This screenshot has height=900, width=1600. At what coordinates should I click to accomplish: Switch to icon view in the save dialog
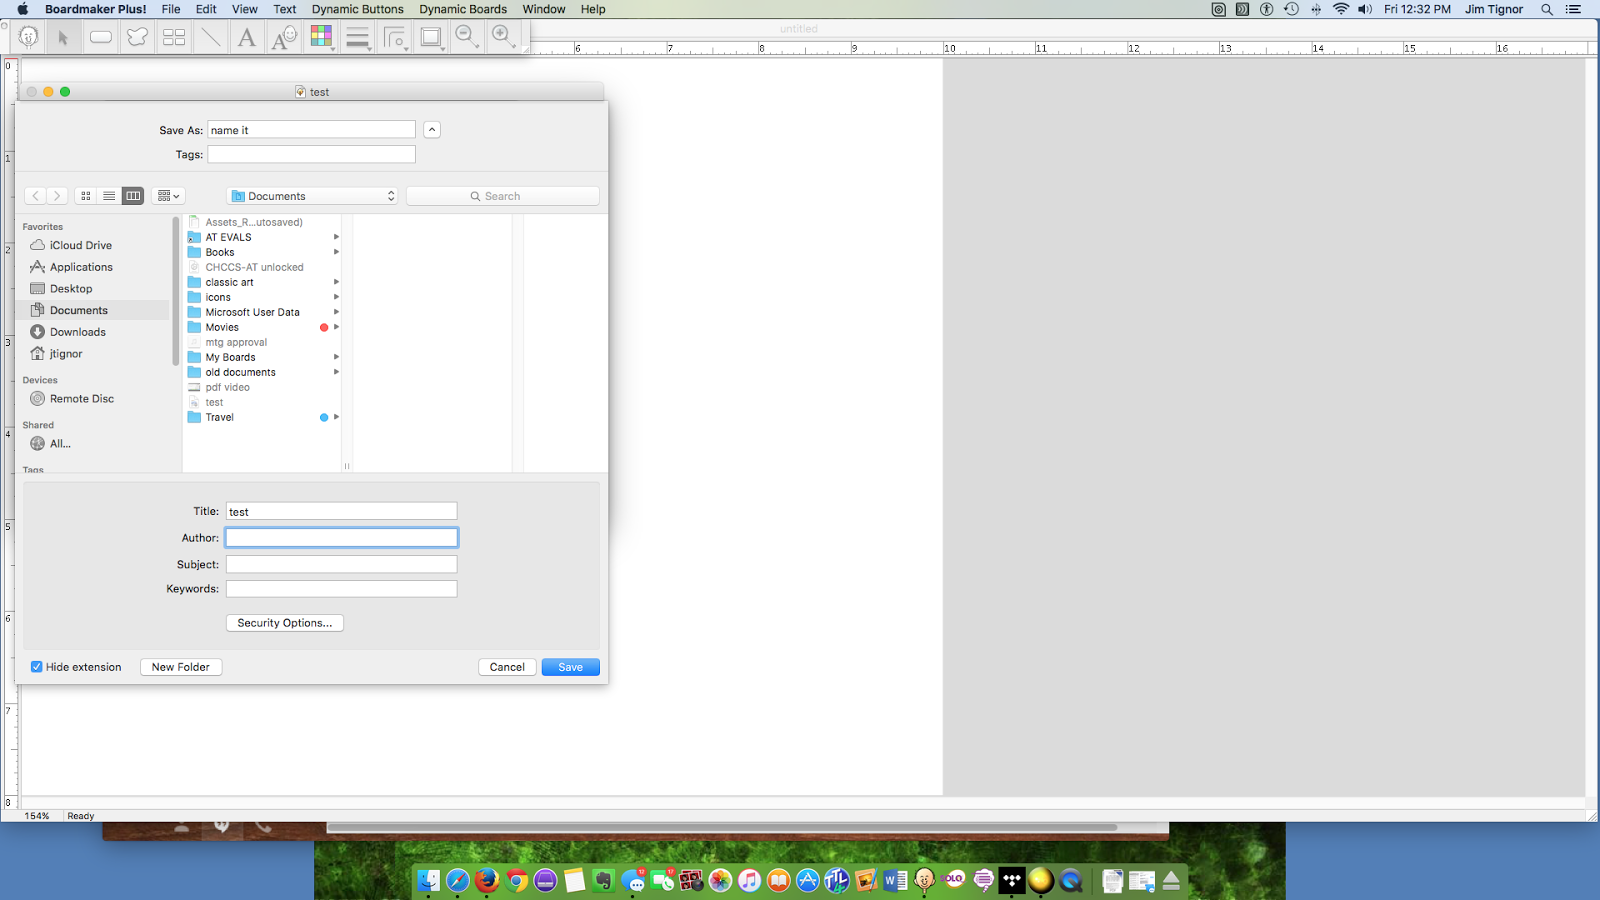point(85,195)
